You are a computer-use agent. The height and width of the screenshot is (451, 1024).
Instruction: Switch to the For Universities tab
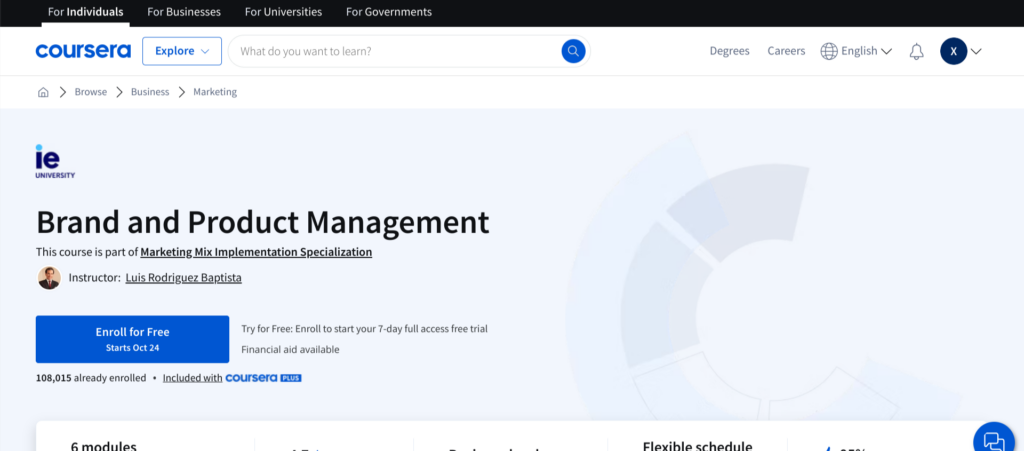[283, 12]
